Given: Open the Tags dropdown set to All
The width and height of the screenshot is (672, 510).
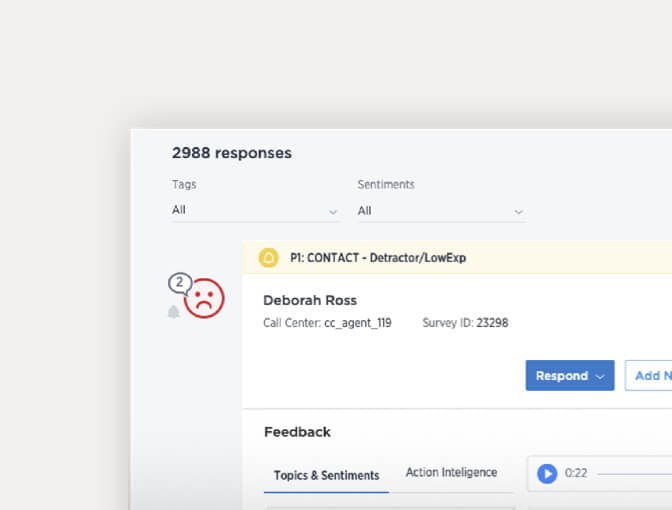Looking at the screenshot, I should [x=255, y=210].
